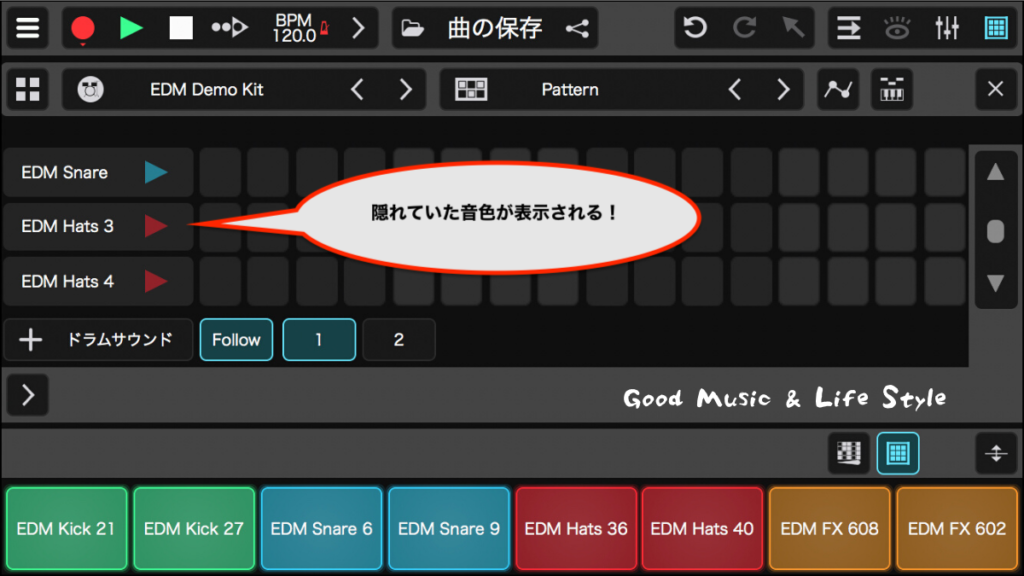
Task: Toggle the Follow button
Action: (x=236, y=340)
